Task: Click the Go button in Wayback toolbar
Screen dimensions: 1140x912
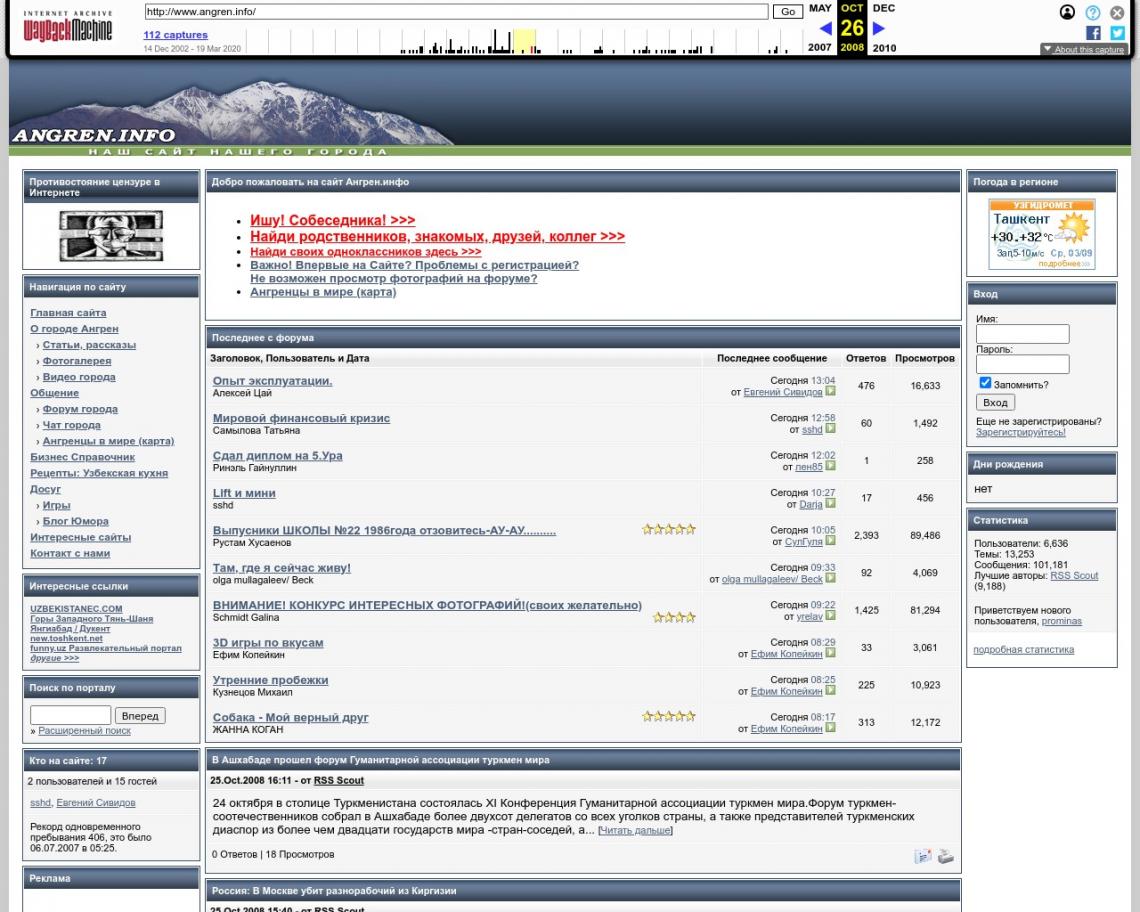Action: (x=787, y=12)
